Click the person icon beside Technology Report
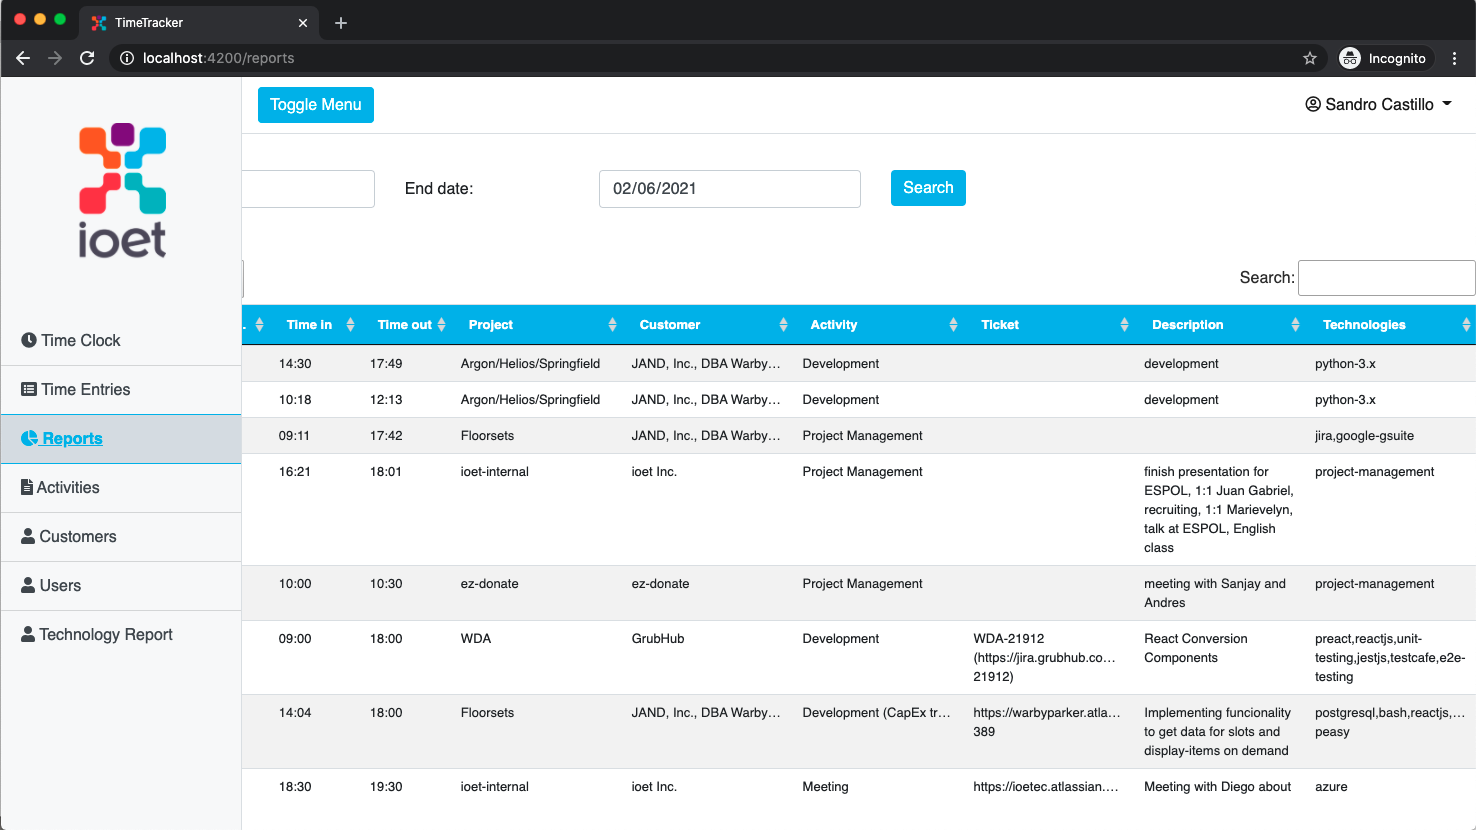 28,634
